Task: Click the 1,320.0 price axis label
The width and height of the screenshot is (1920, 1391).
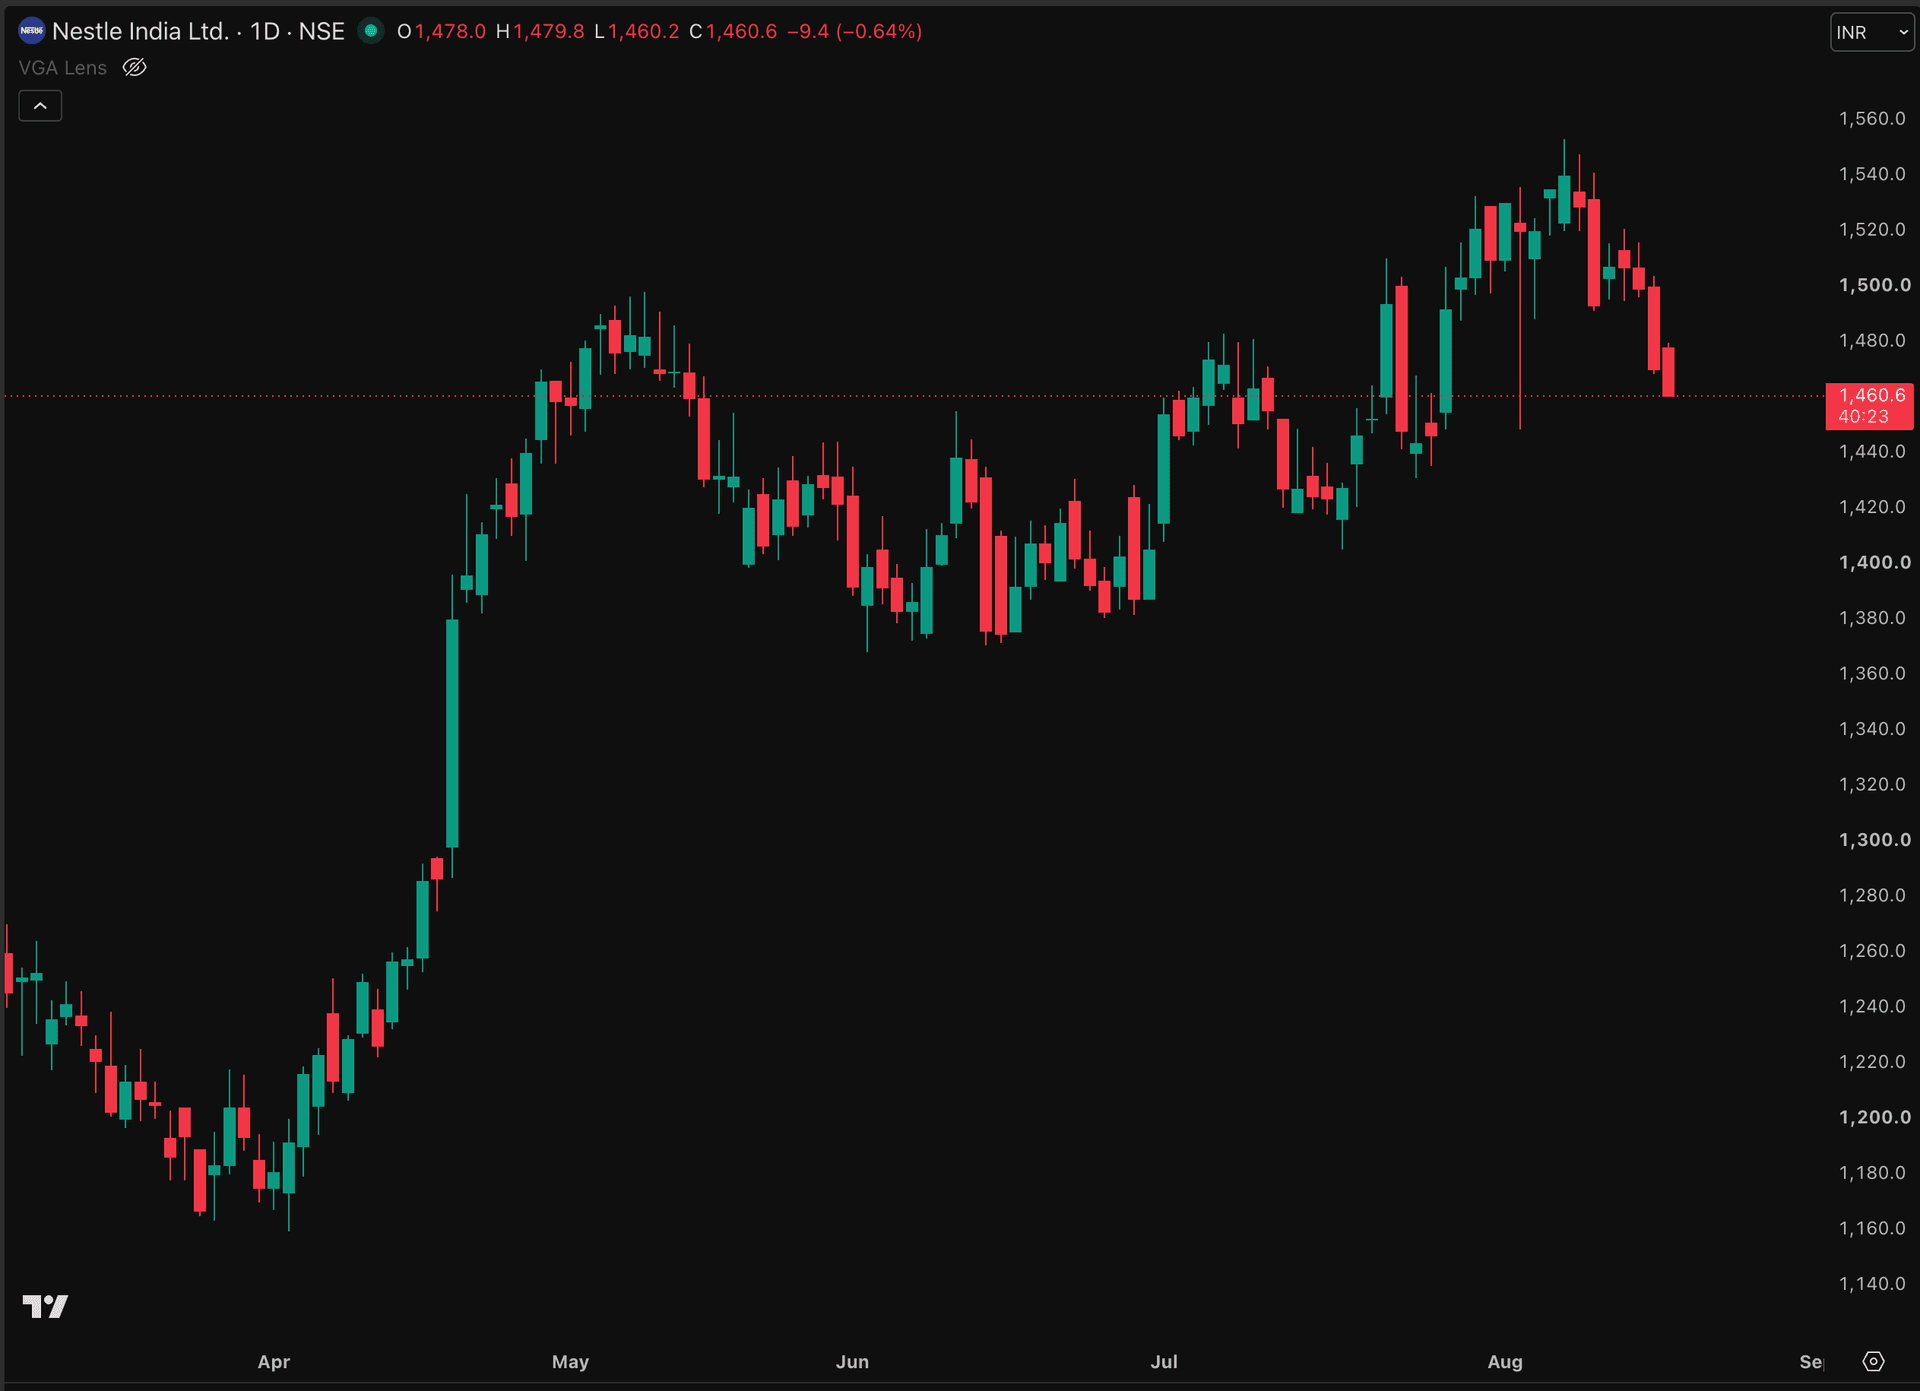Action: click(x=1872, y=784)
